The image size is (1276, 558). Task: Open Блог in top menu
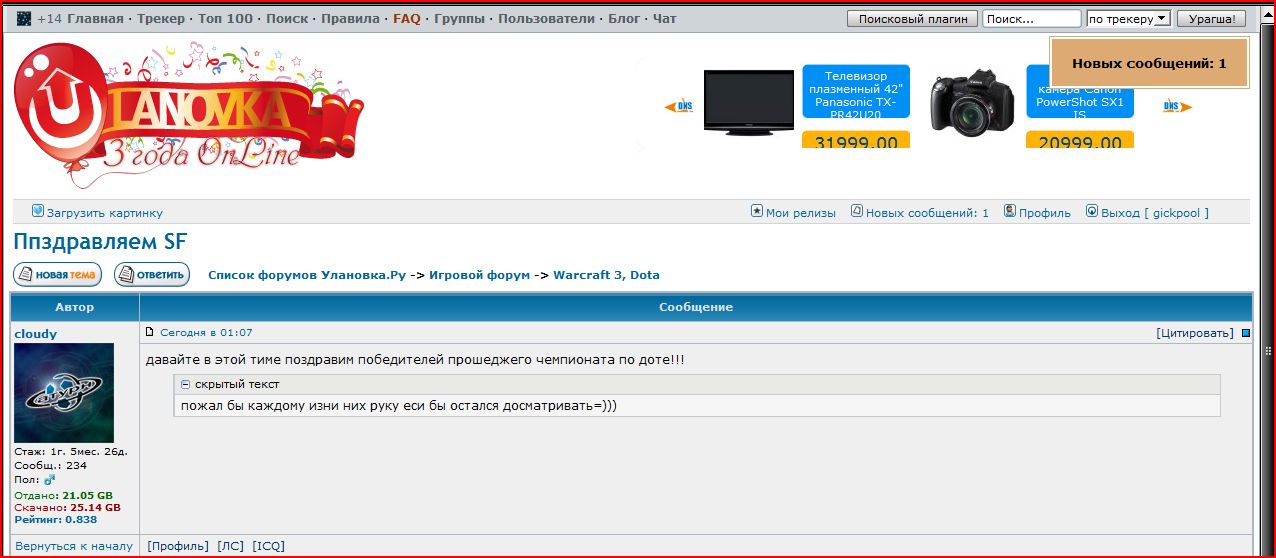click(x=624, y=19)
